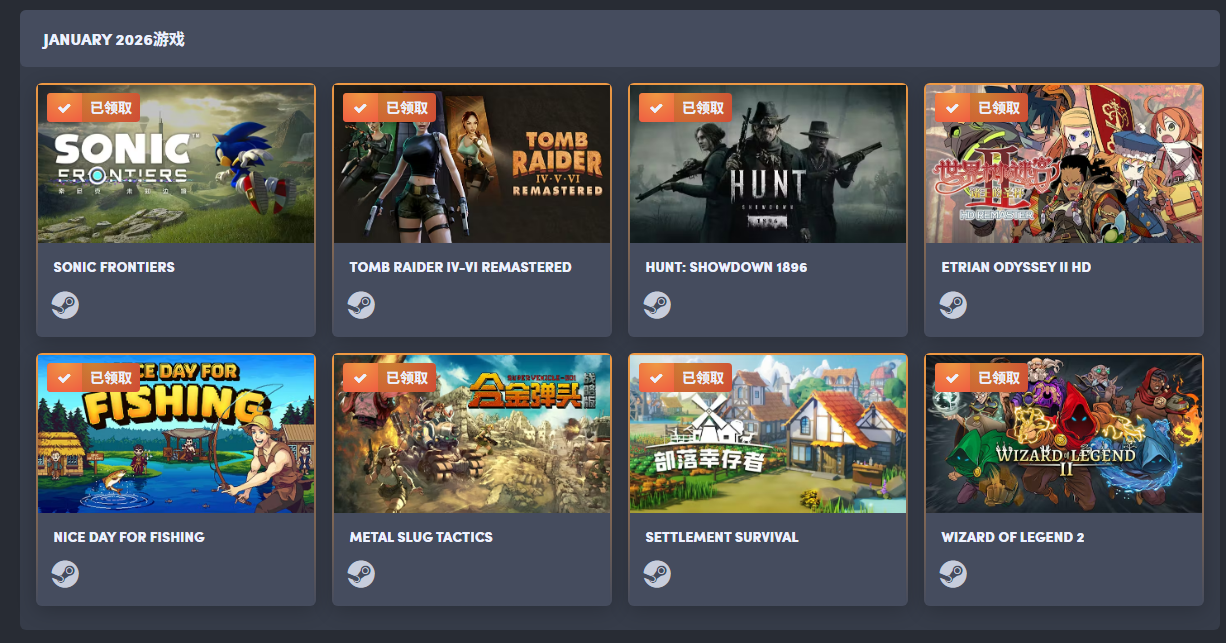Click the January 2026 games section header
Viewport: 1226px width, 643px height.
pyautogui.click(x=113, y=40)
